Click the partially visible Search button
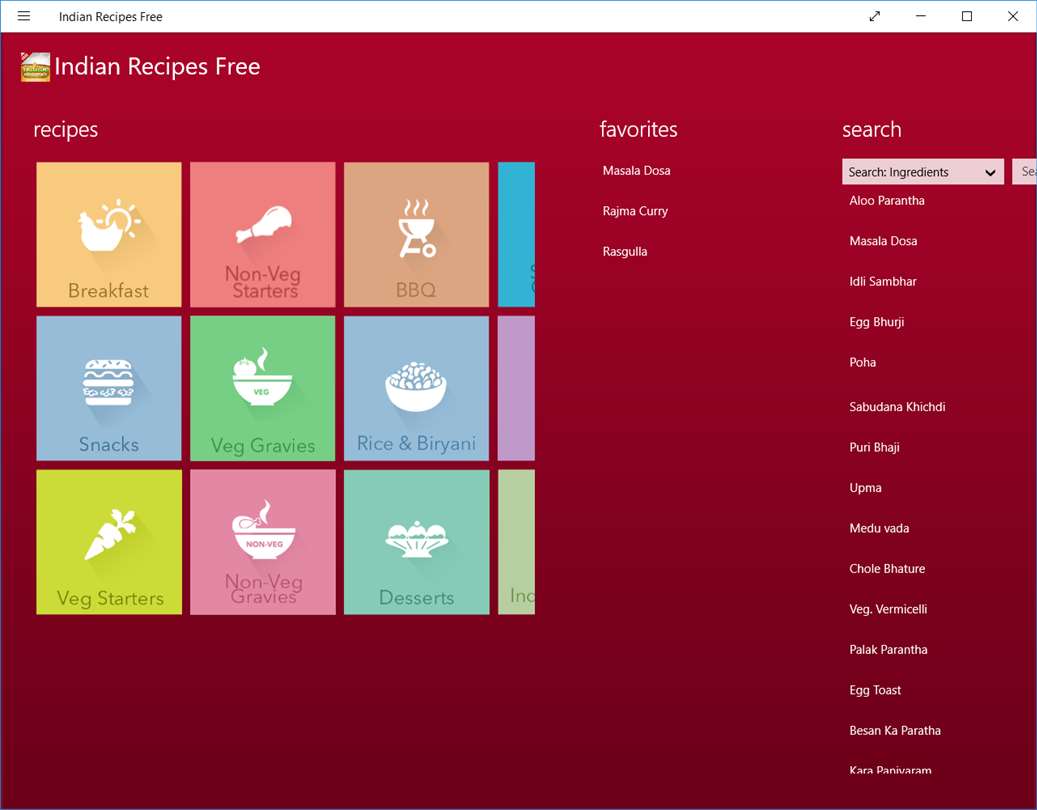The image size is (1037, 810). tap(1024, 172)
